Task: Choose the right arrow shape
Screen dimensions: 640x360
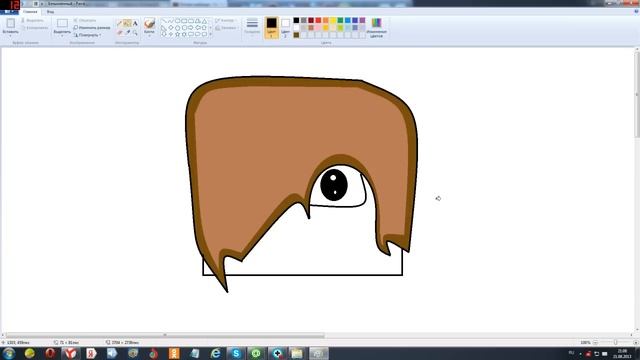Action: pos(191,28)
